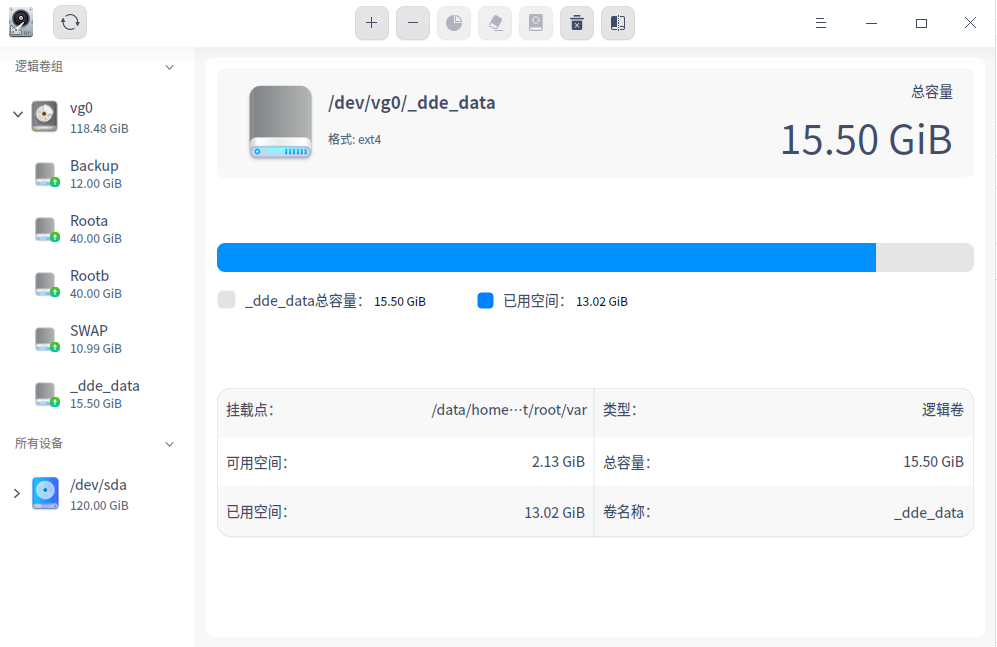Click the minus remove toolbar button
This screenshot has width=997, height=647.
tap(413, 24)
